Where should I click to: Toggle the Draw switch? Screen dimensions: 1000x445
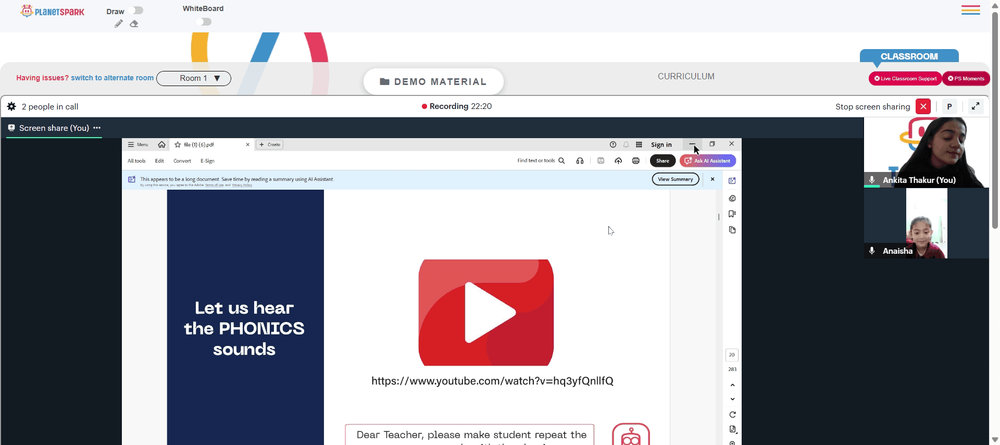(135, 10)
